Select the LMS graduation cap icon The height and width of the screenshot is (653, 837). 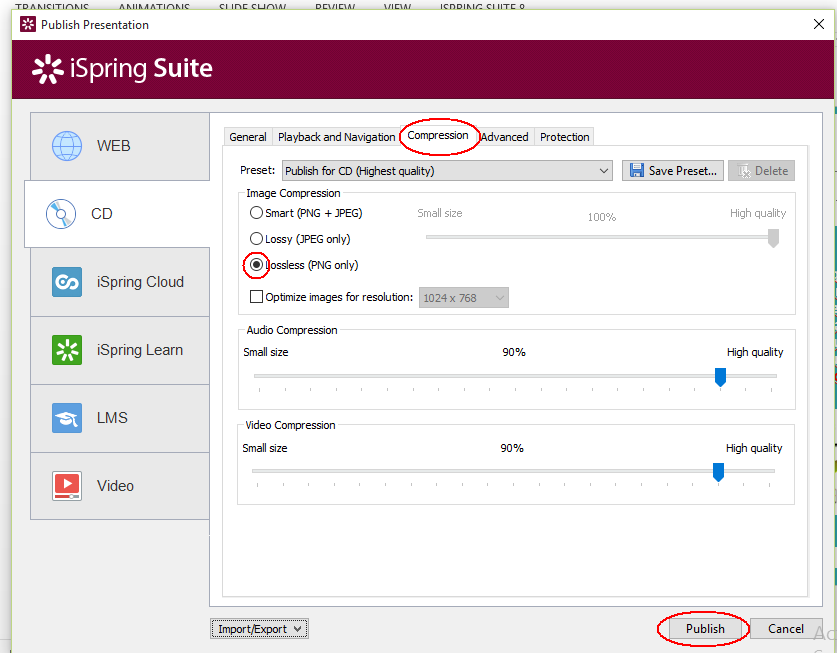pyautogui.click(x=67, y=418)
